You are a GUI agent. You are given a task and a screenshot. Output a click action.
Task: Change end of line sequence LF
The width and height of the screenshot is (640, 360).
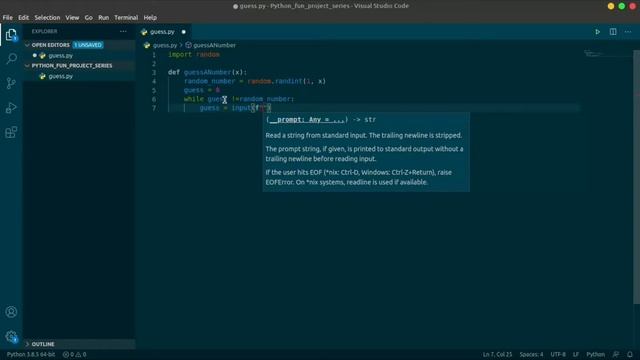click(x=576, y=354)
